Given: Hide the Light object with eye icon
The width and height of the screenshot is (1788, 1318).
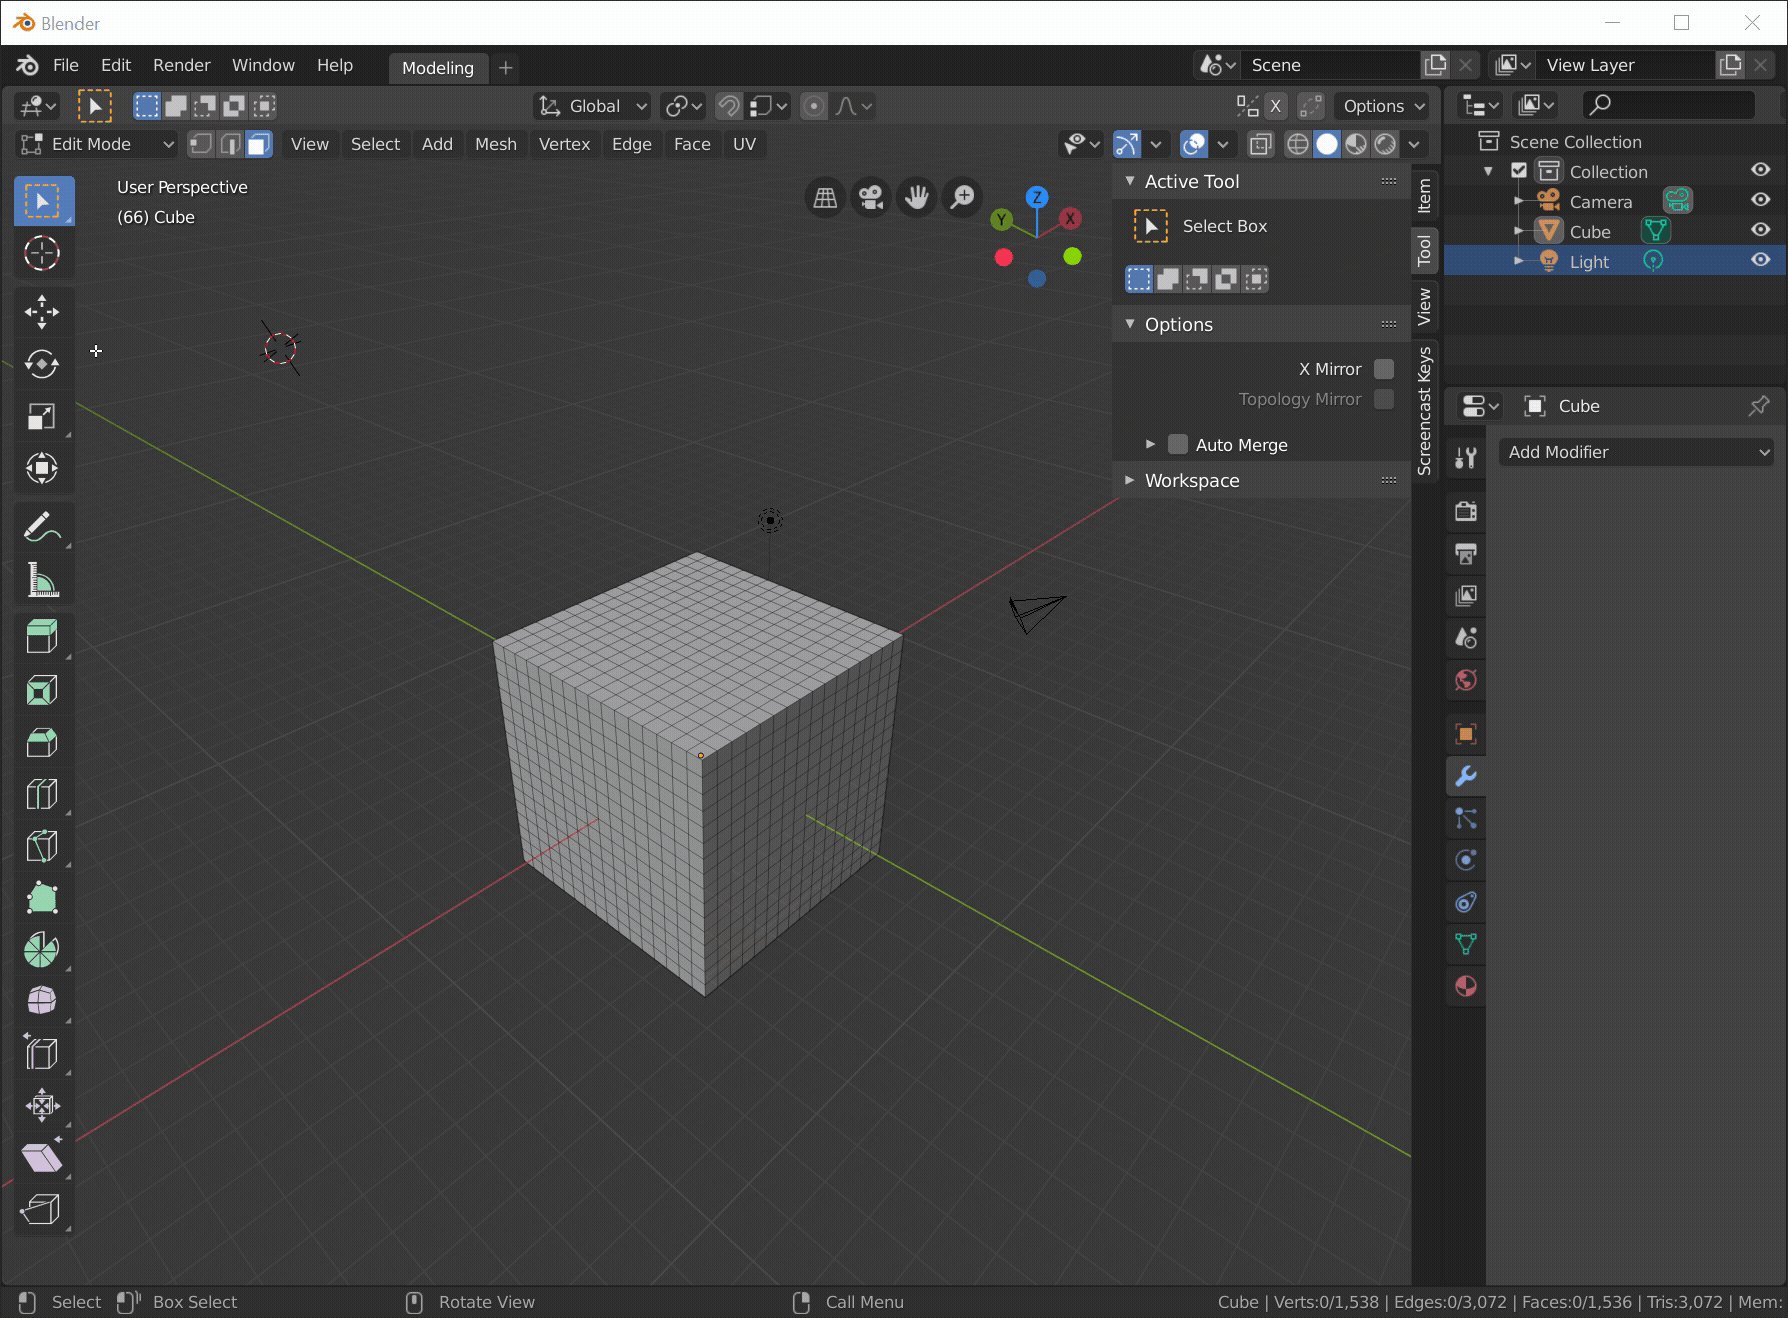Looking at the screenshot, I should point(1761,260).
